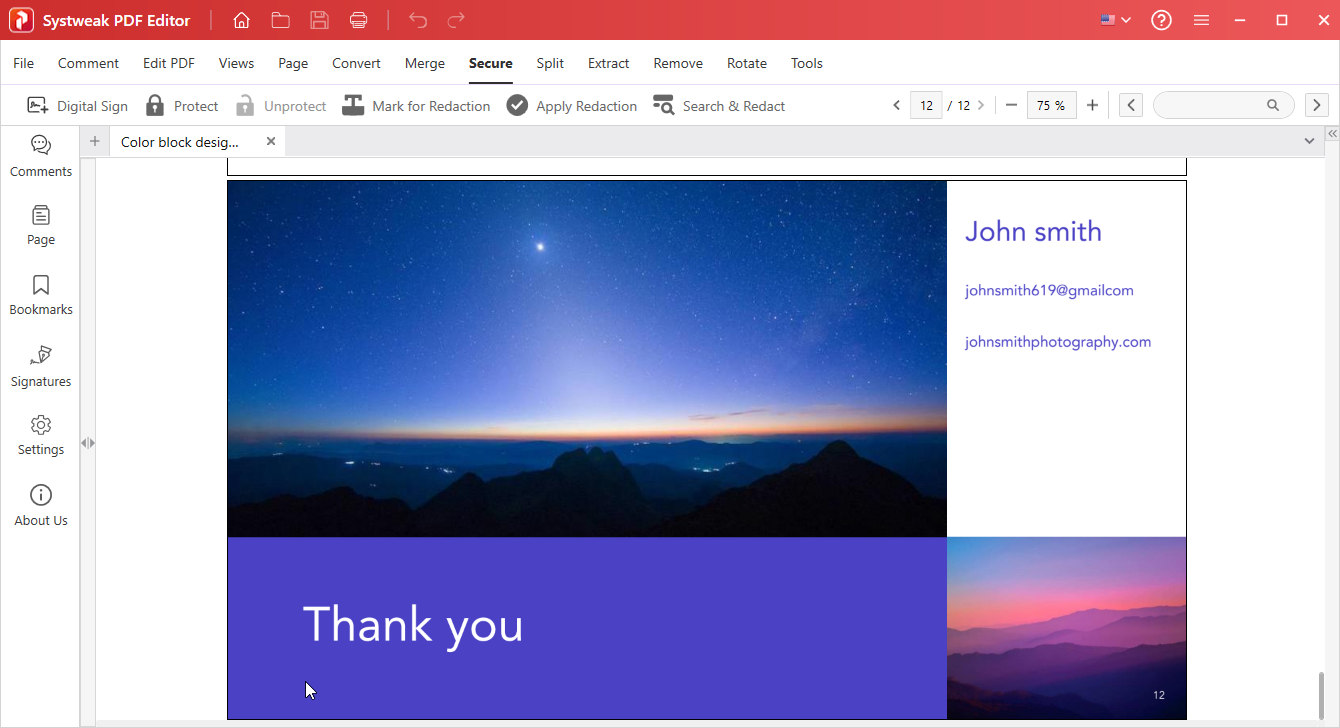Collapse the left sidebar splitter

coord(88,443)
